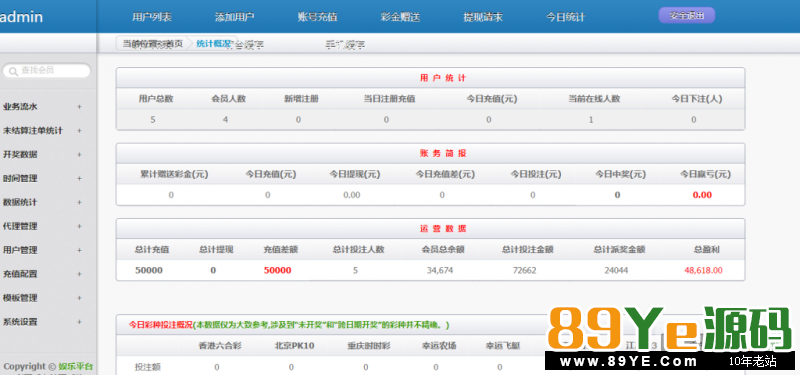Viewport: 800px width, 375px height.
Task: Click the 34,674 会员总余额 value
Action: click(440, 270)
